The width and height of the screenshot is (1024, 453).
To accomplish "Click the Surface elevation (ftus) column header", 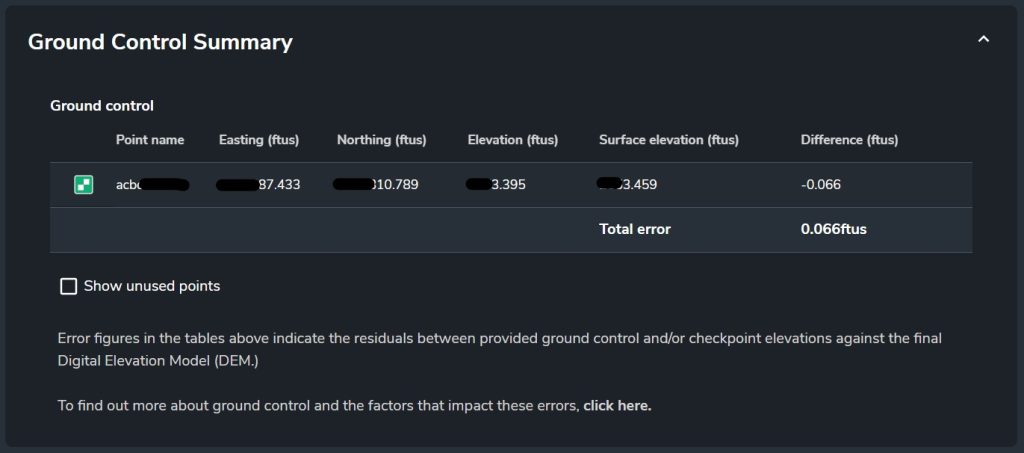I will click(x=669, y=140).
